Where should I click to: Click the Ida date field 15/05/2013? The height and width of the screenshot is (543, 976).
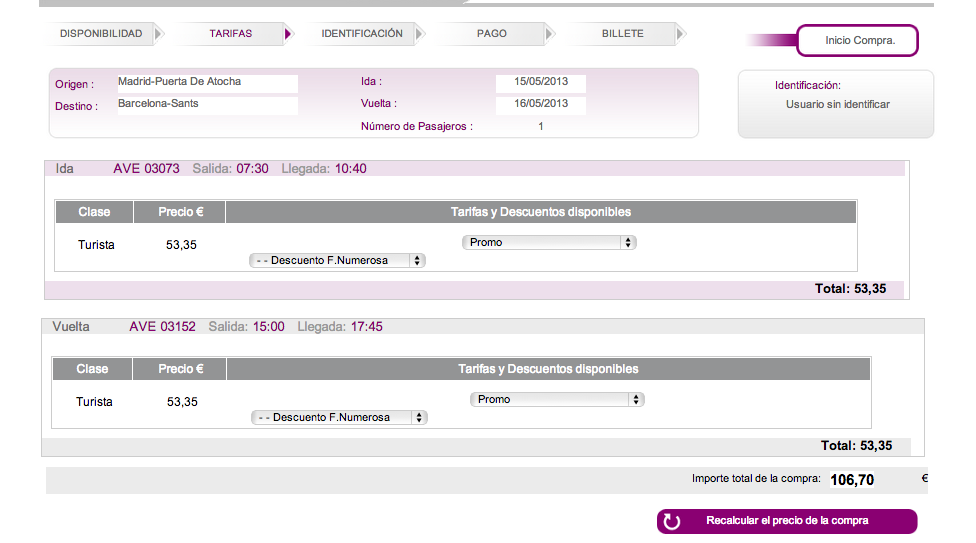[x=540, y=83]
